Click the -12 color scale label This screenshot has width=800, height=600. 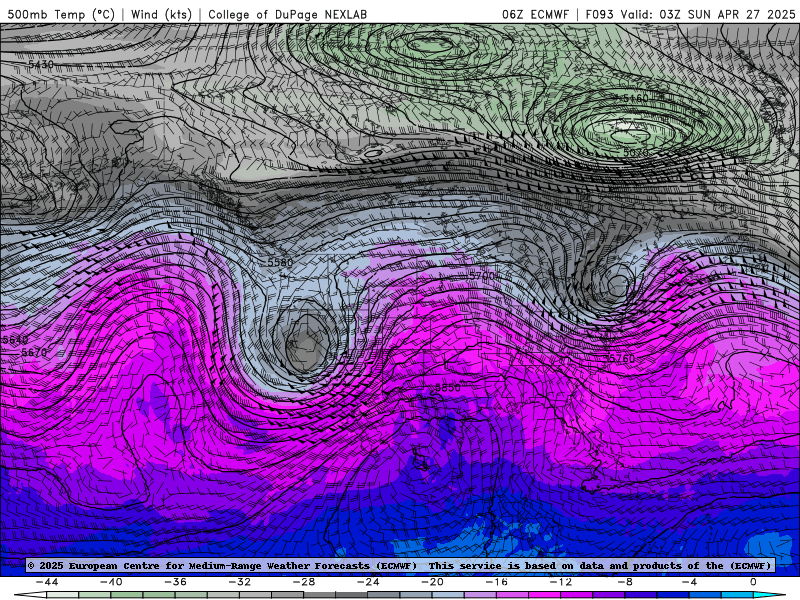pos(561,582)
